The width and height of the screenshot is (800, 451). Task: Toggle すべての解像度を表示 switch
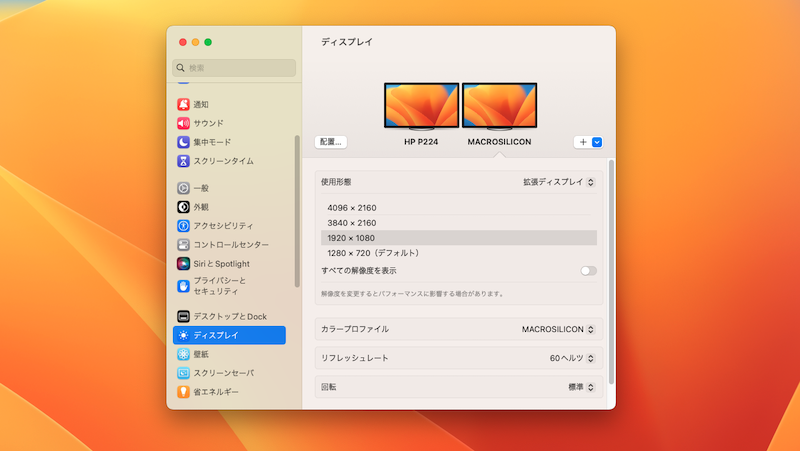pyautogui.click(x=588, y=270)
